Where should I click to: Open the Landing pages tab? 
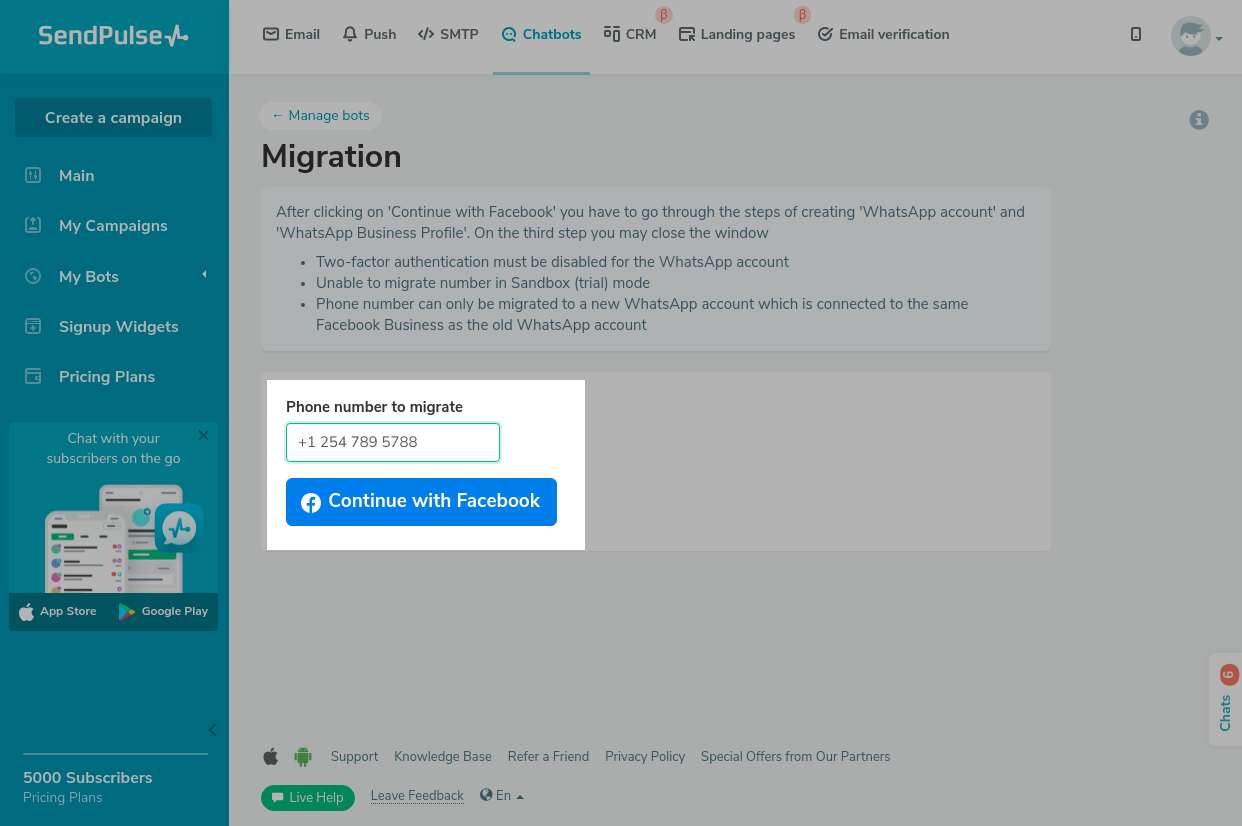[x=737, y=34]
